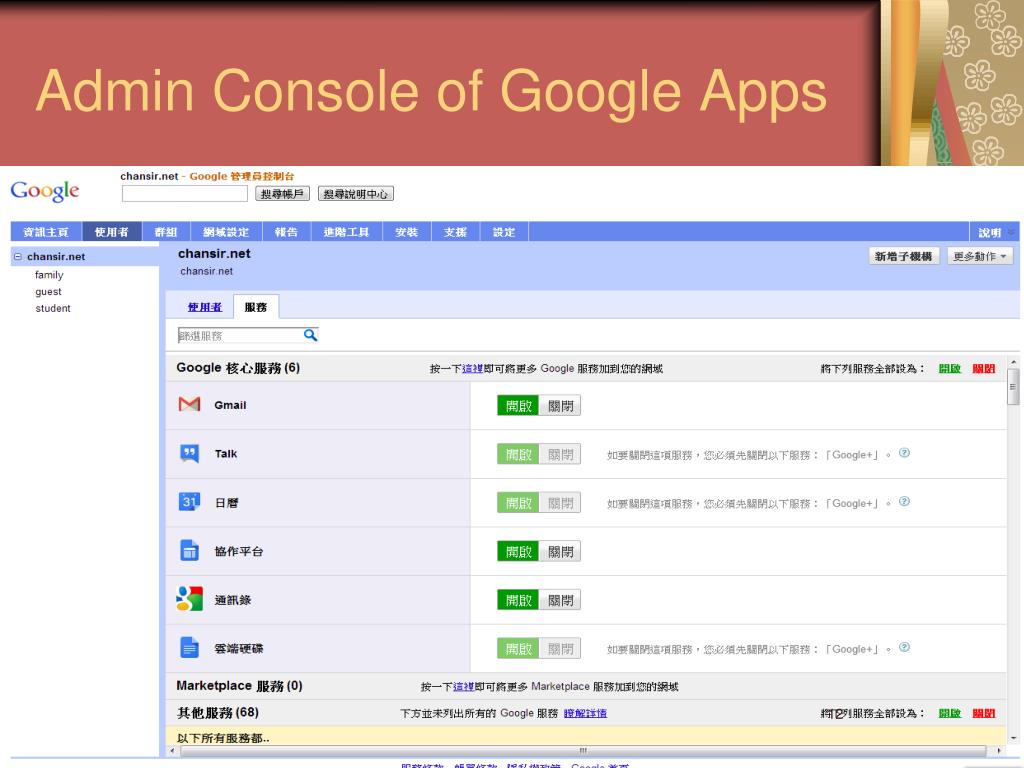This screenshot has width=1024, height=768.
Task: Select the family organization in the tree
Action: [49, 275]
